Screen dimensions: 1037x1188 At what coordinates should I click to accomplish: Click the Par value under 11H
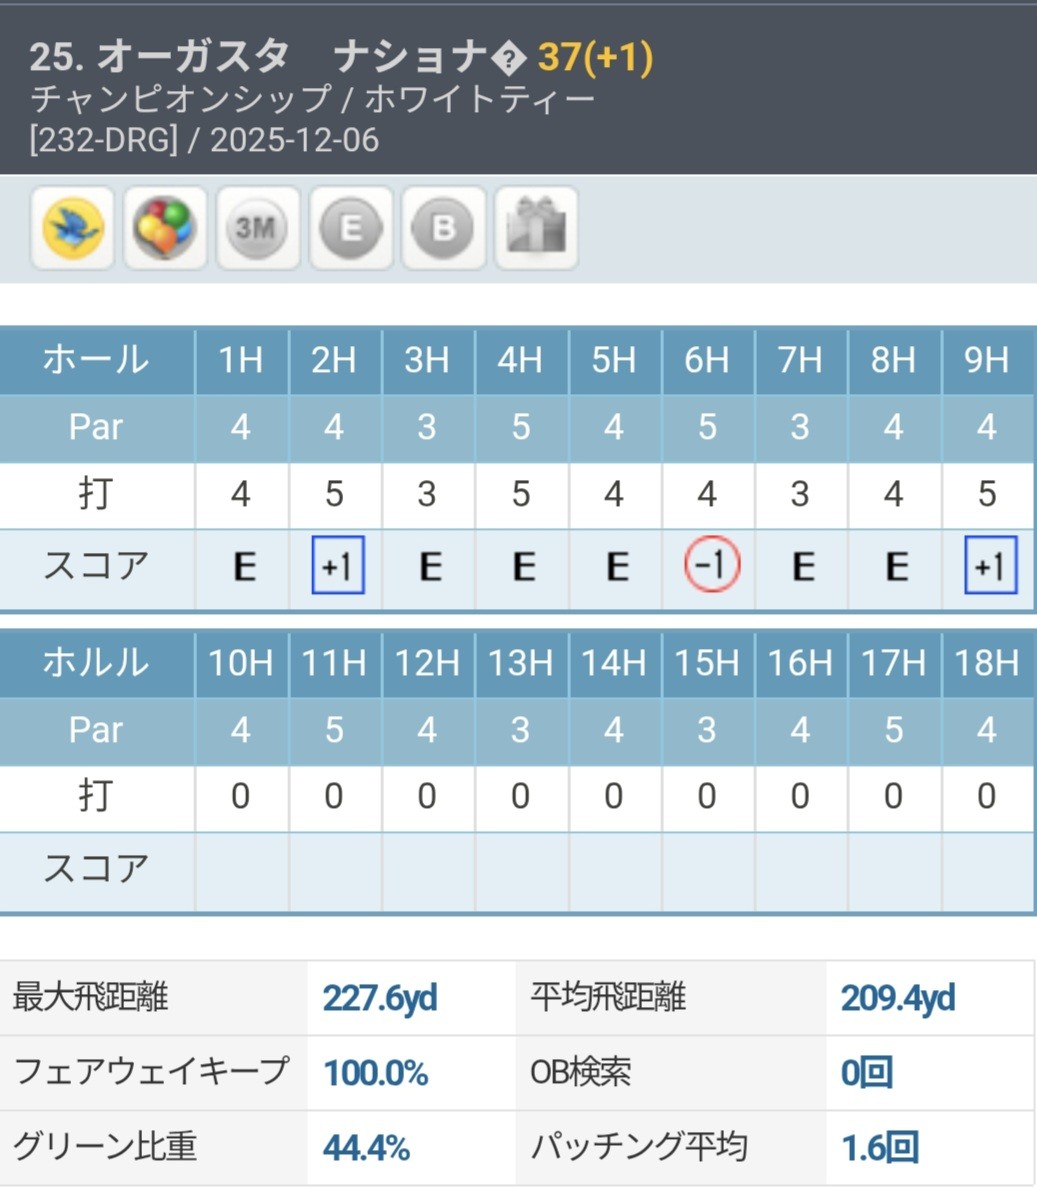point(334,730)
